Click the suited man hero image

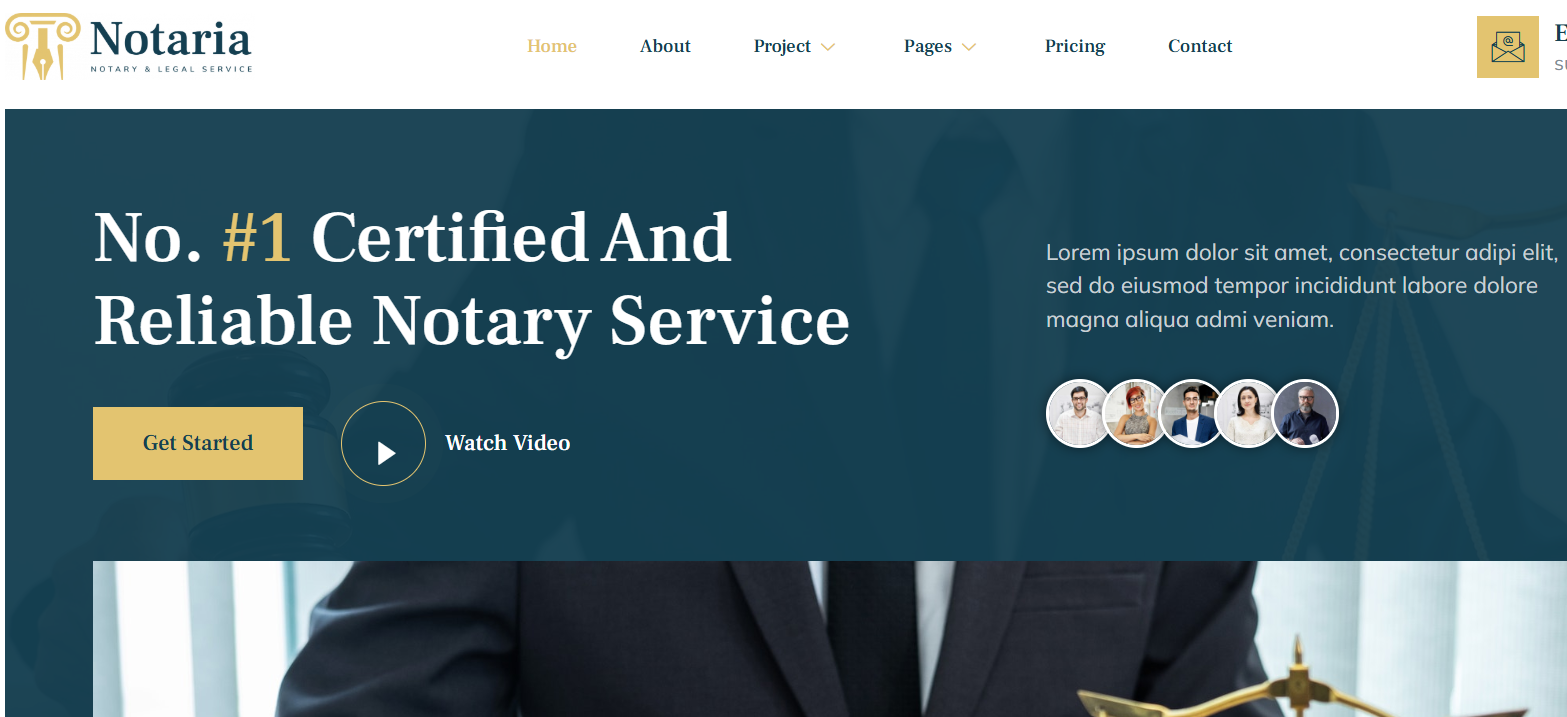(830, 639)
